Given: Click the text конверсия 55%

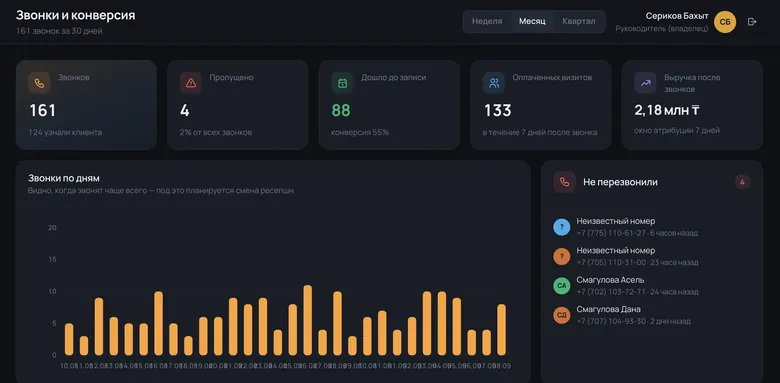Looking at the screenshot, I should (360, 132).
